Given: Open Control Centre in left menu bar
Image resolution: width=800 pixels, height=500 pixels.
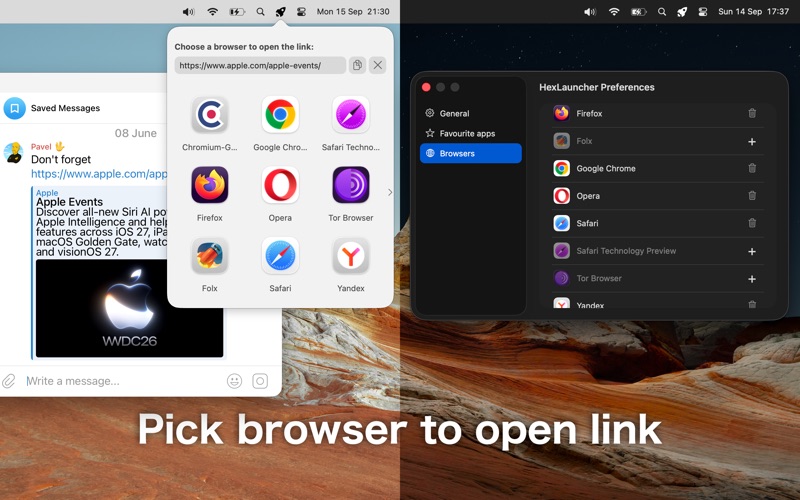Looking at the screenshot, I should point(302,11).
